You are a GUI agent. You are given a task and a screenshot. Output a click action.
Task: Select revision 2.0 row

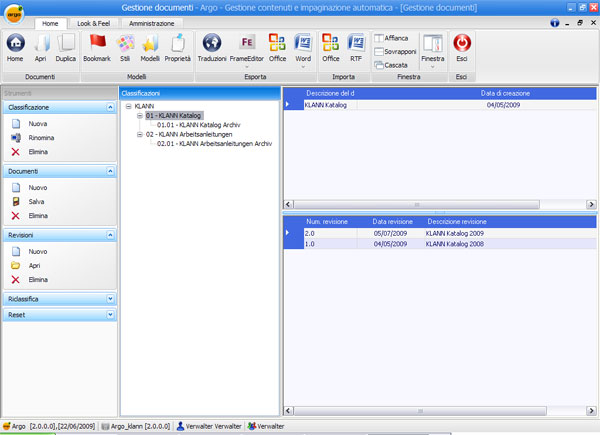pos(440,233)
